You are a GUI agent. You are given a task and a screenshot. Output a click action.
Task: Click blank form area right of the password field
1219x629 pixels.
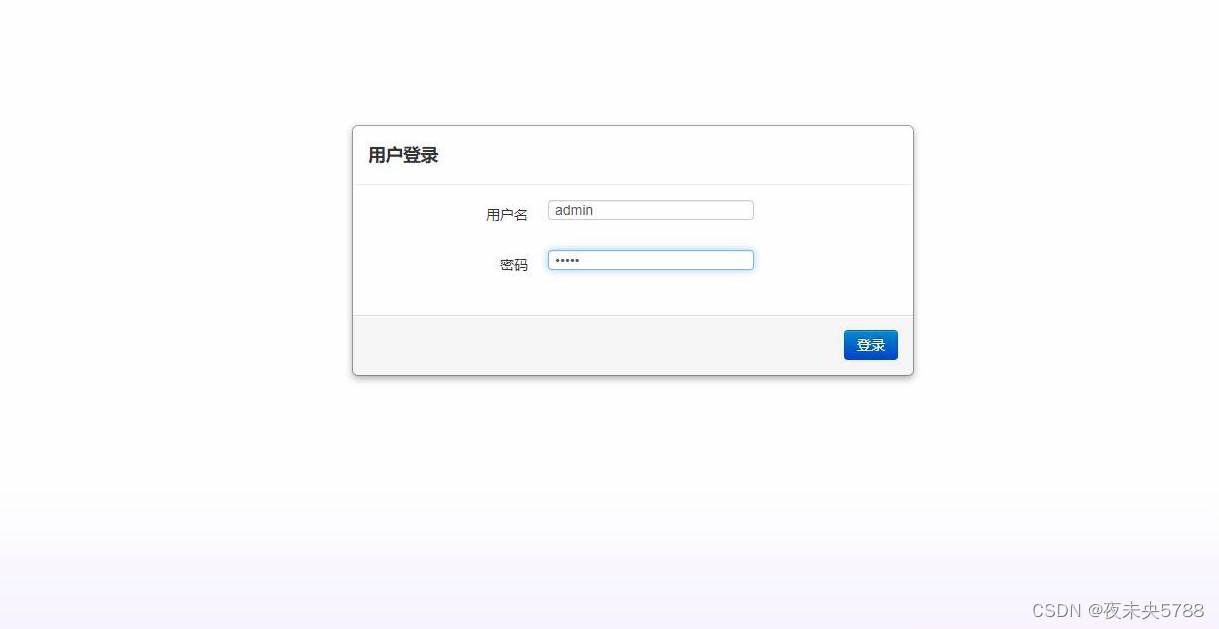(832, 260)
